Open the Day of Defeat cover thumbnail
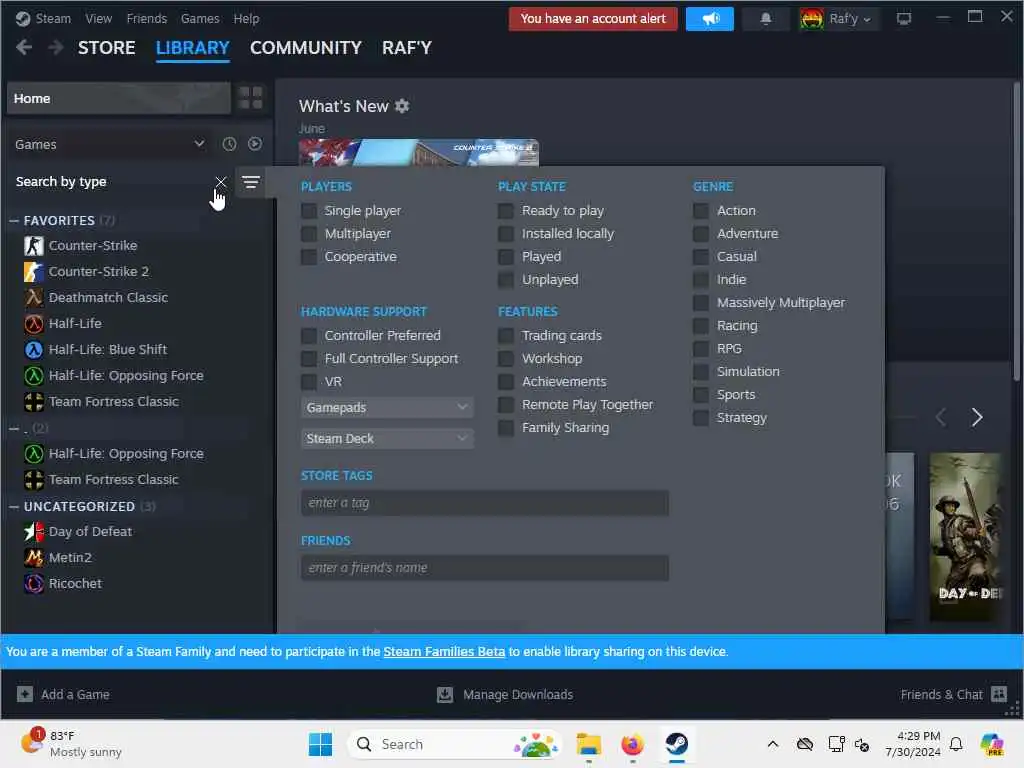The height and width of the screenshot is (768, 1024). point(965,537)
